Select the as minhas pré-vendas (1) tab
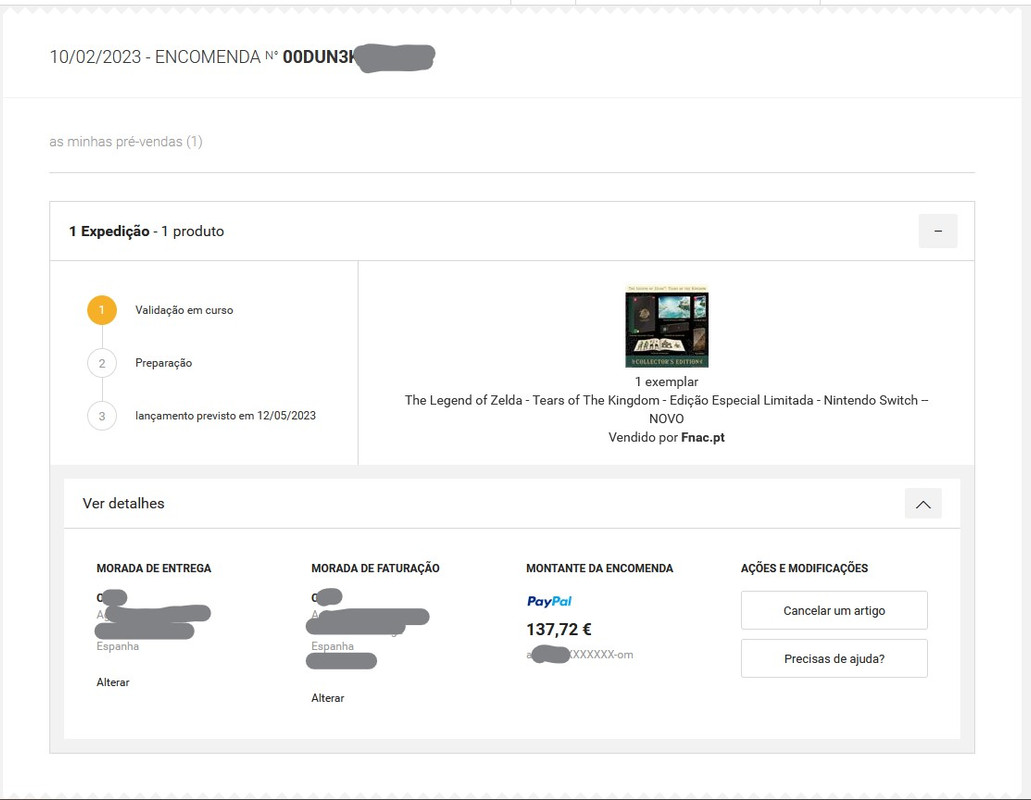 pyautogui.click(x=126, y=141)
